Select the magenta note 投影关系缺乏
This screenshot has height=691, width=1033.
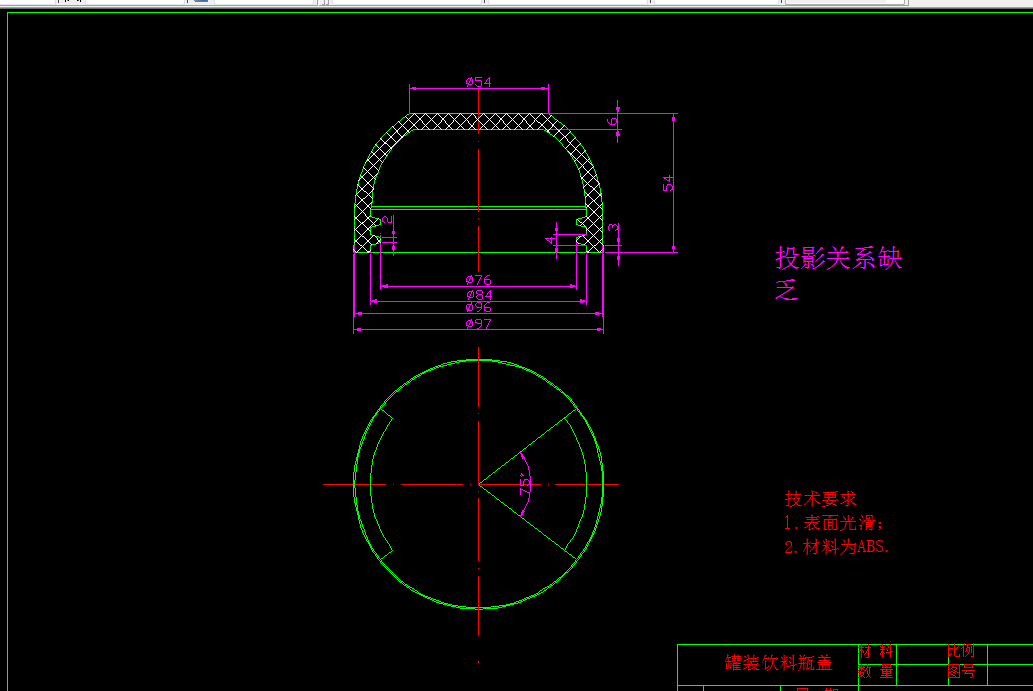[838, 273]
